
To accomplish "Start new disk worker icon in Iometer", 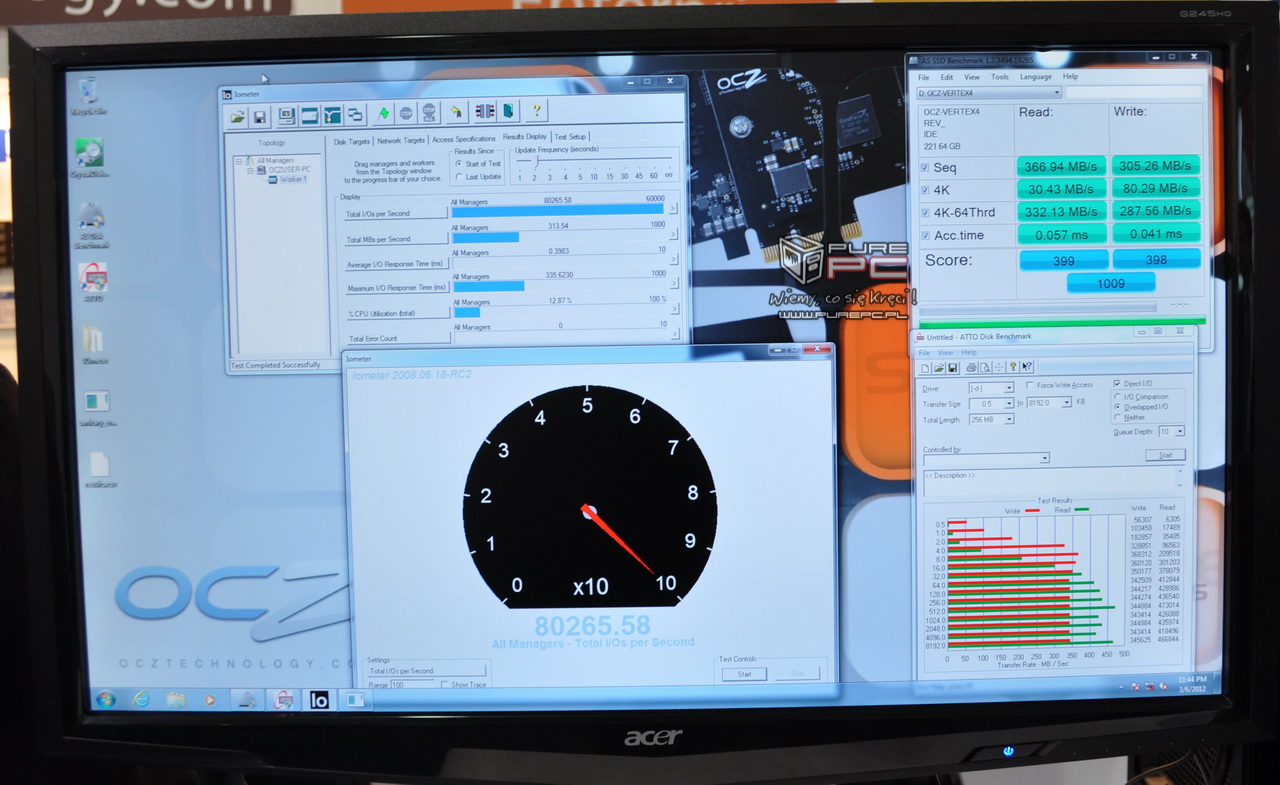I will 310,116.
